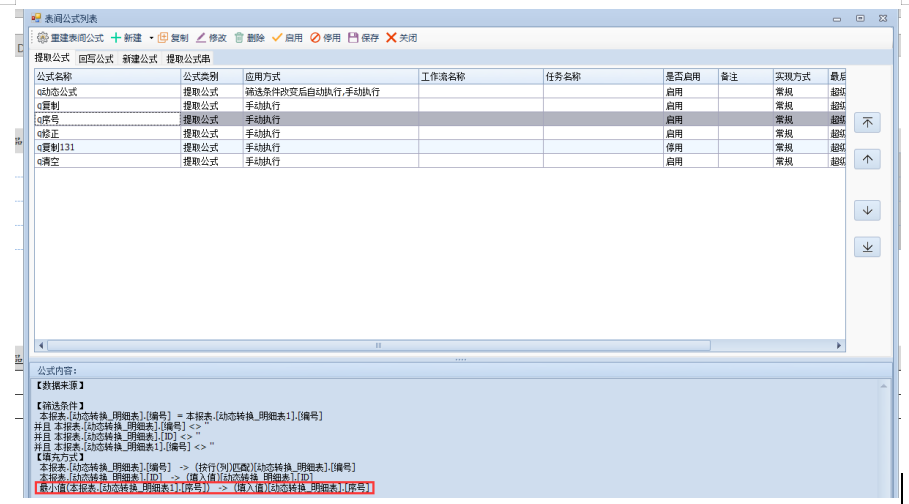909x504 pixels.
Task: Open the dropdown arrow next to 新建
Action: [x=151, y=38]
